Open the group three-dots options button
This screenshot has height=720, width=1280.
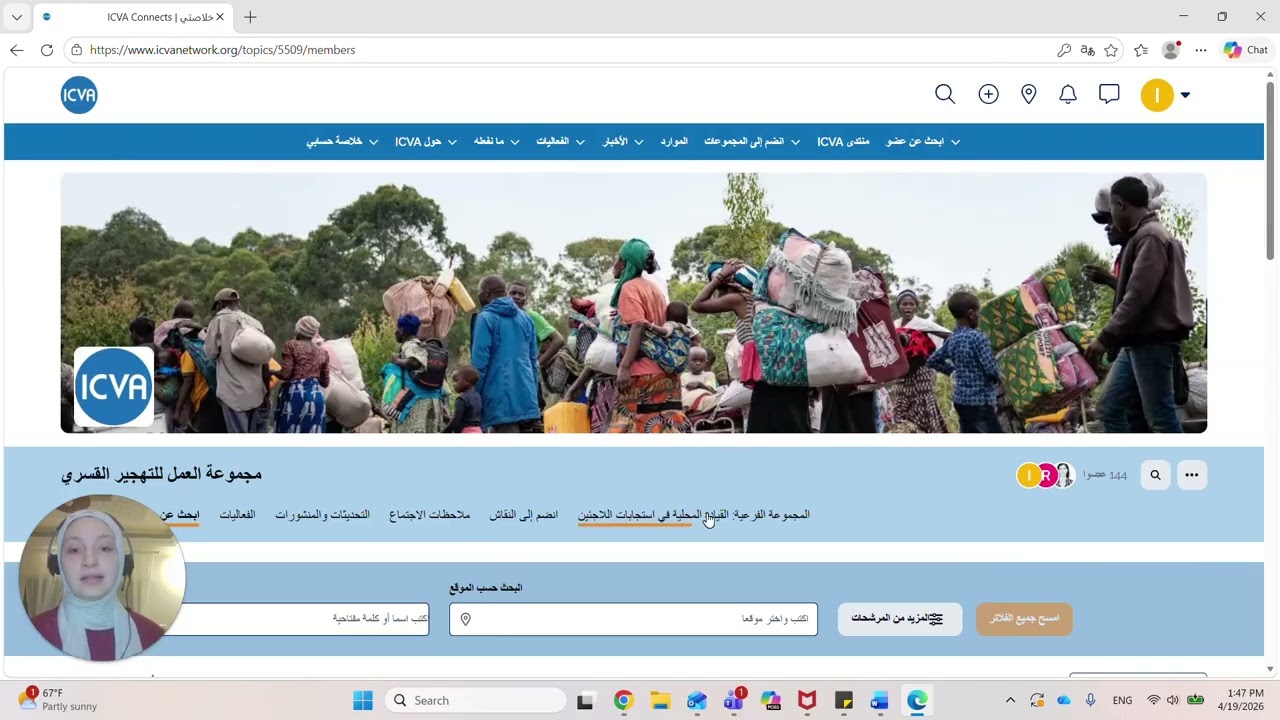tap(1191, 475)
